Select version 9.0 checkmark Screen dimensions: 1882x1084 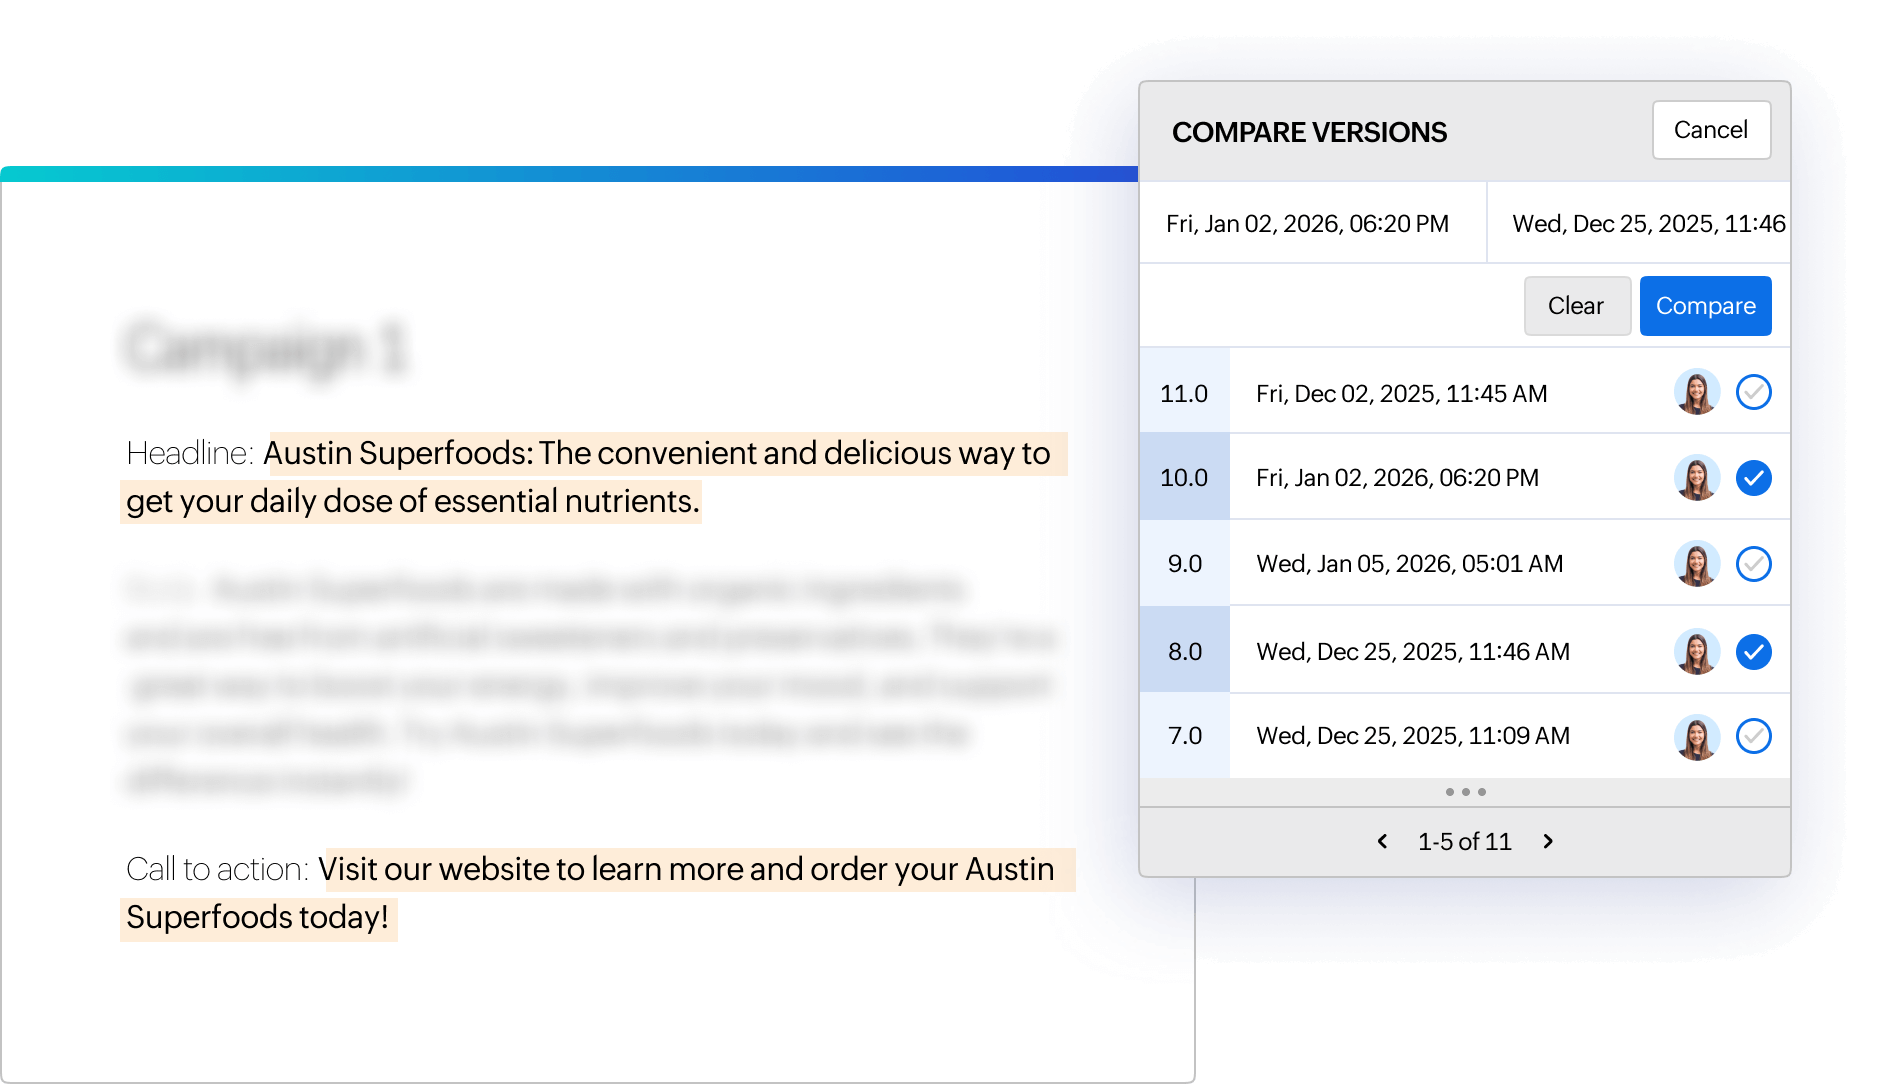coord(1753,564)
